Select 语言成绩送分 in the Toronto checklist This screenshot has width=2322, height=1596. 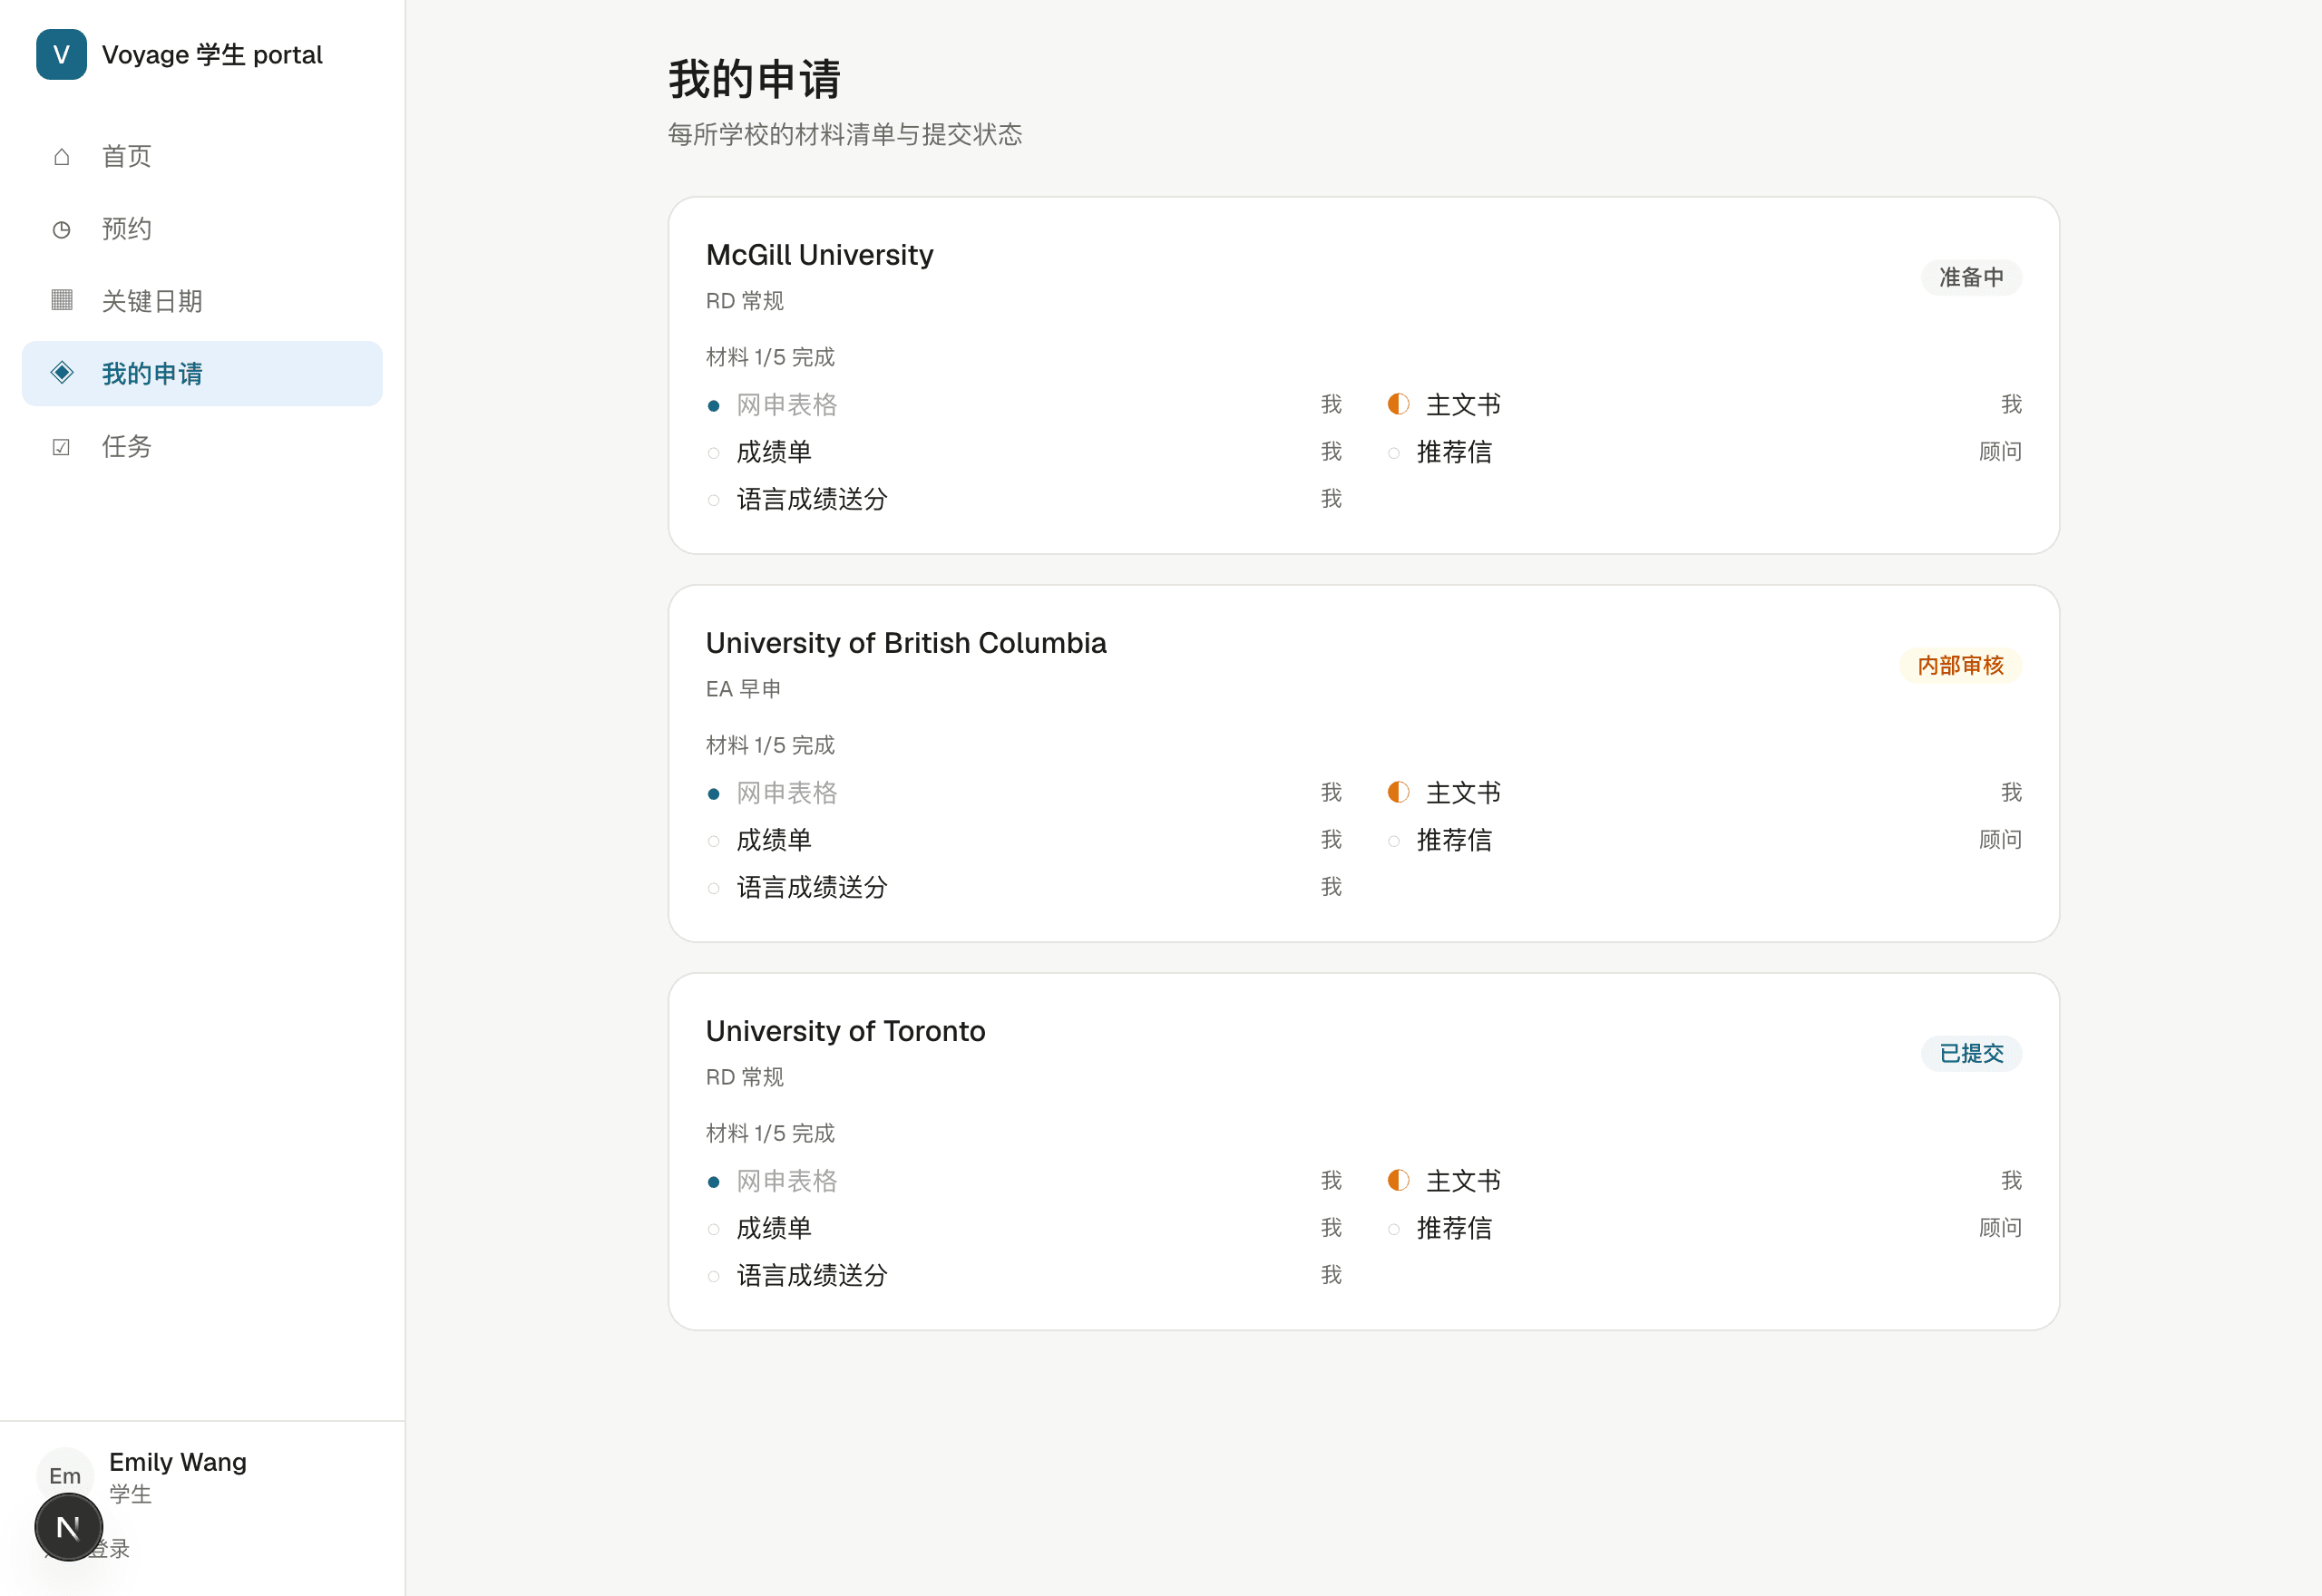tap(812, 1275)
